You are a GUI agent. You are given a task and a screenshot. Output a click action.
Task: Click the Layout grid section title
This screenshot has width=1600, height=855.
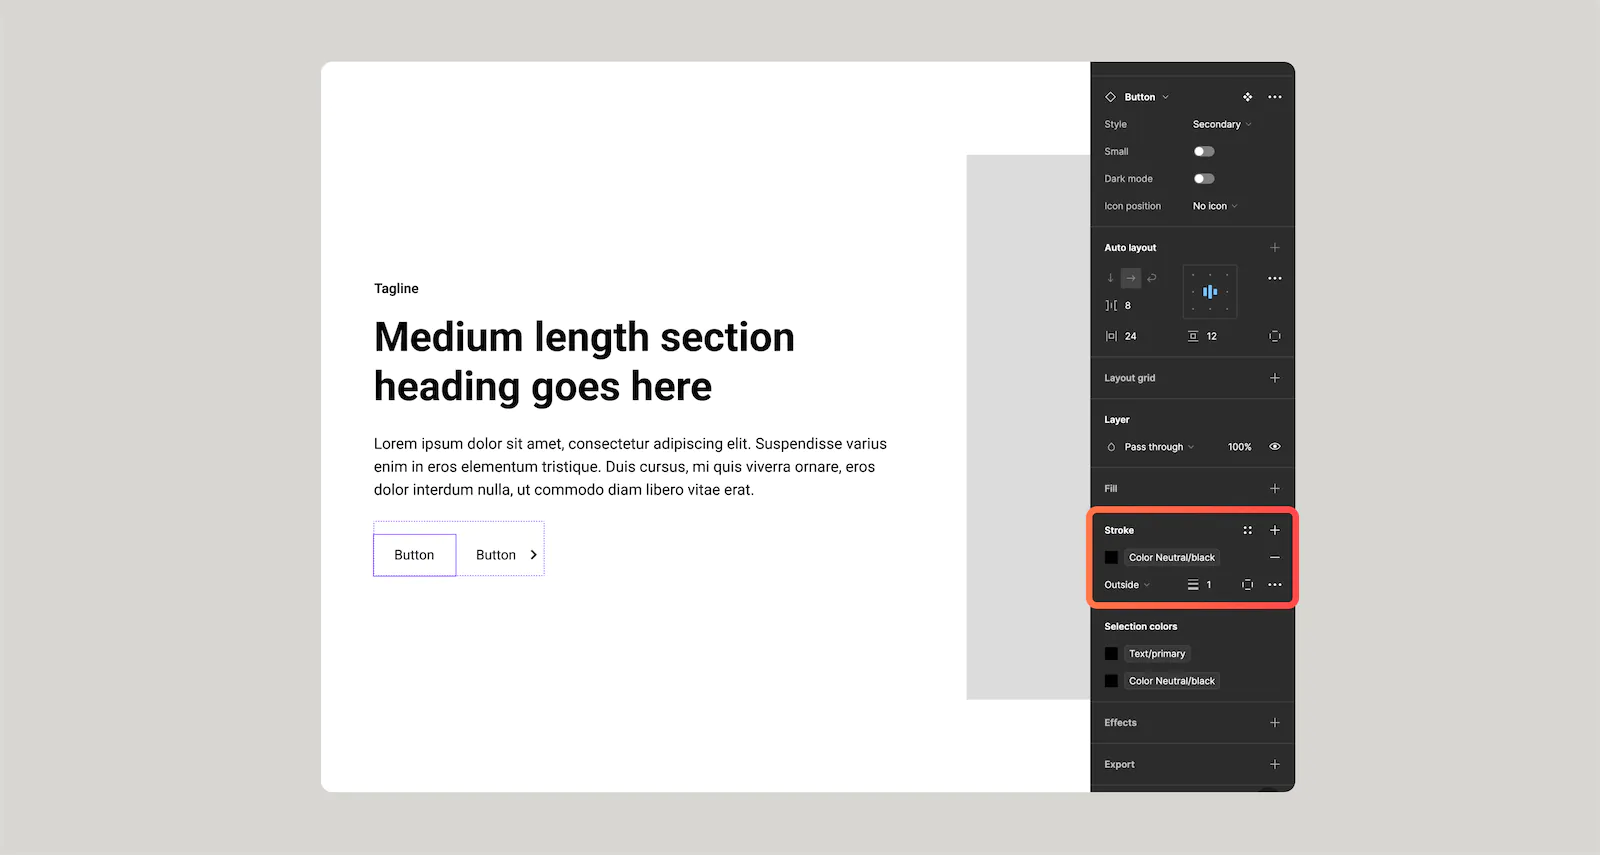pos(1130,378)
